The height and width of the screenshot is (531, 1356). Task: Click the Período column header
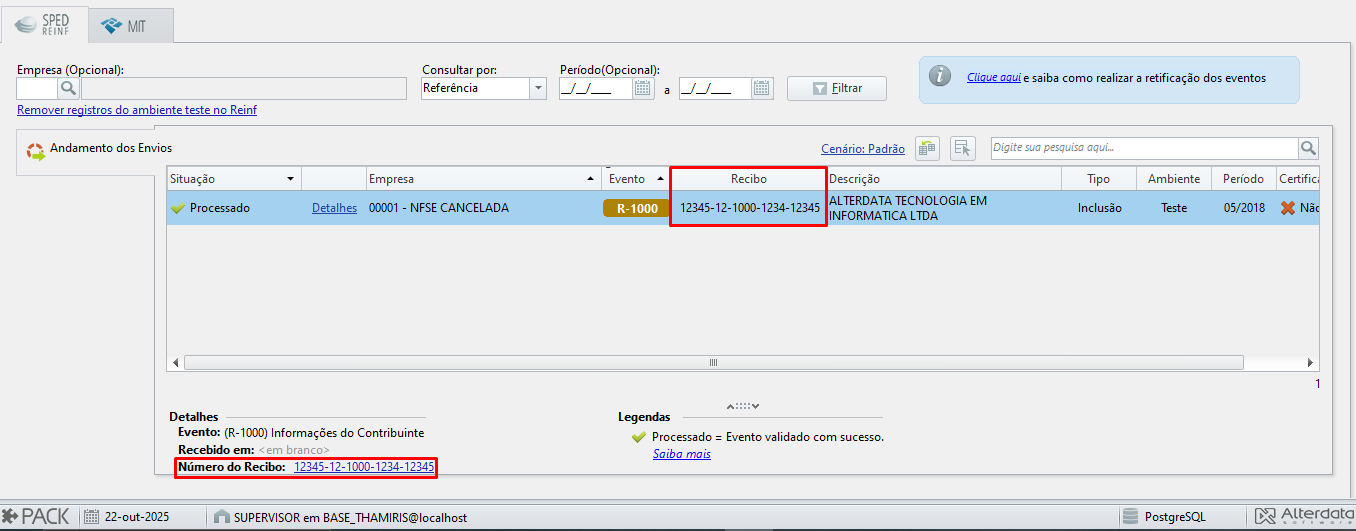pos(1243,179)
